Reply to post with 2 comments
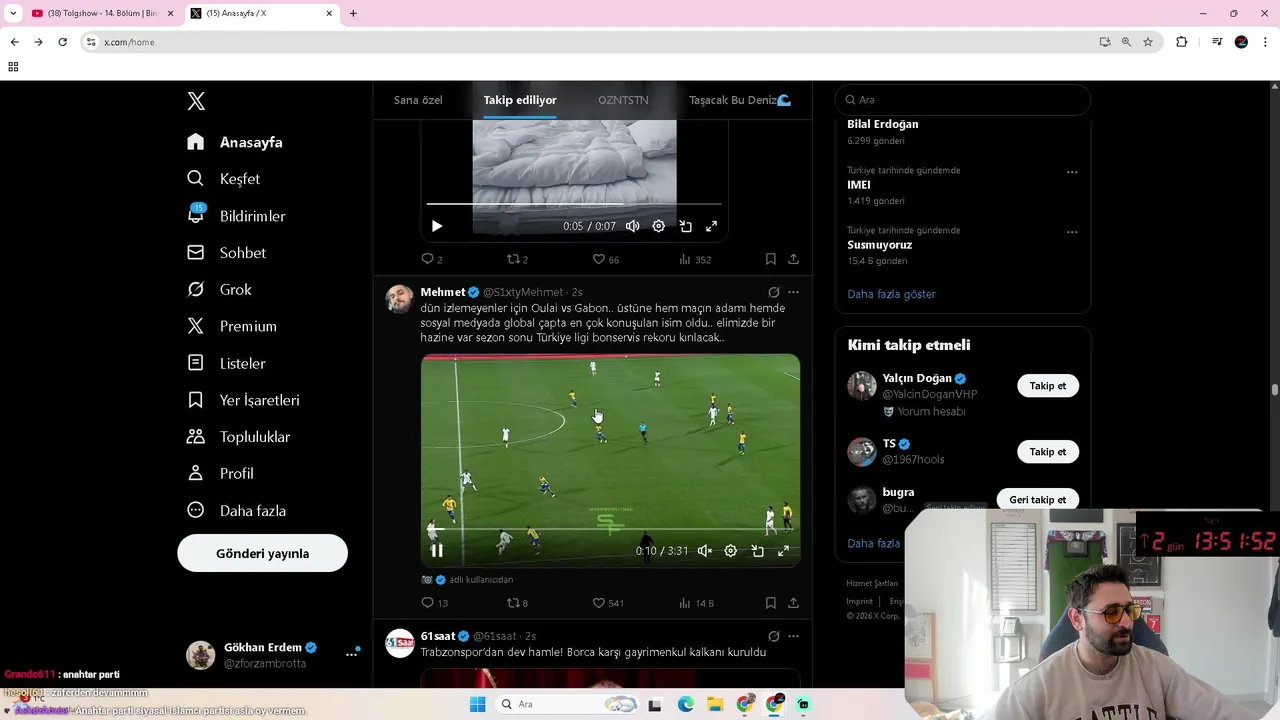This screenshot has width=1280, height=720. coord(432,259)
